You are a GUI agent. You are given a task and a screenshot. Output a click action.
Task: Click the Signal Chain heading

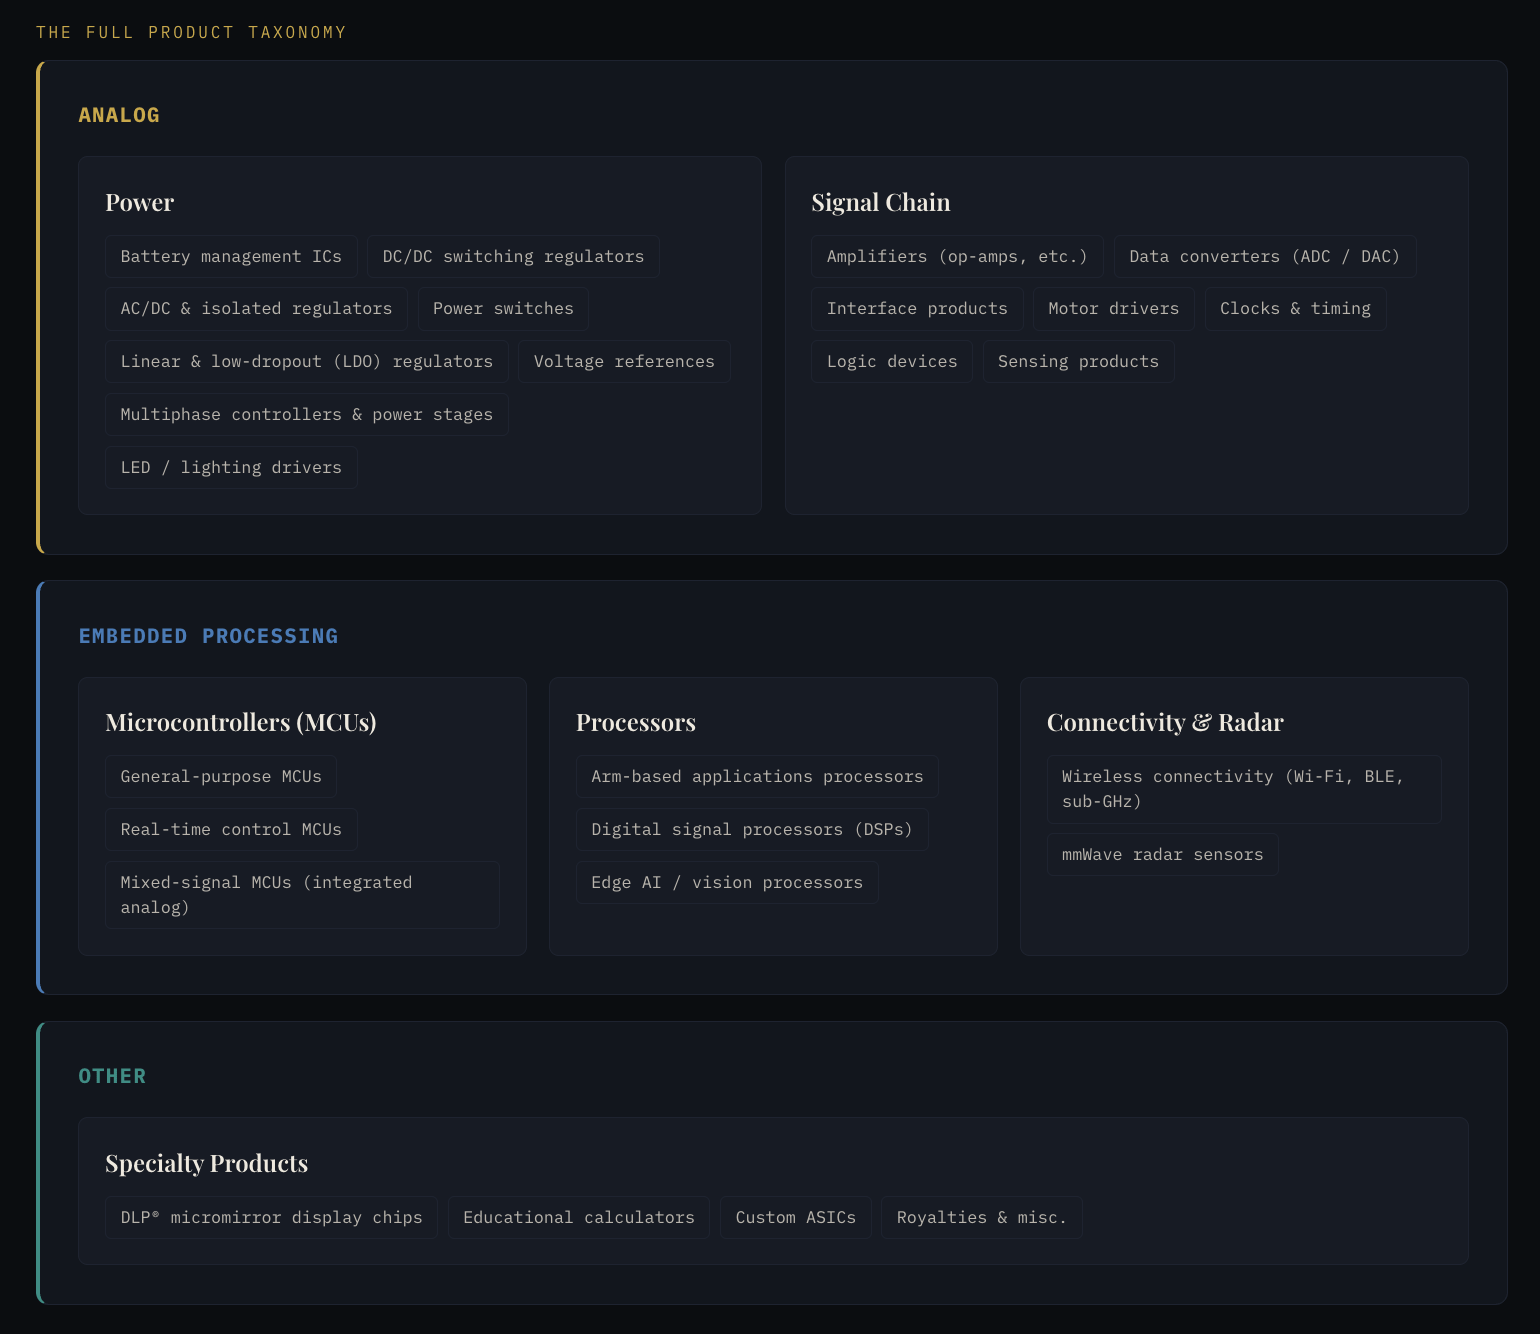881,203
